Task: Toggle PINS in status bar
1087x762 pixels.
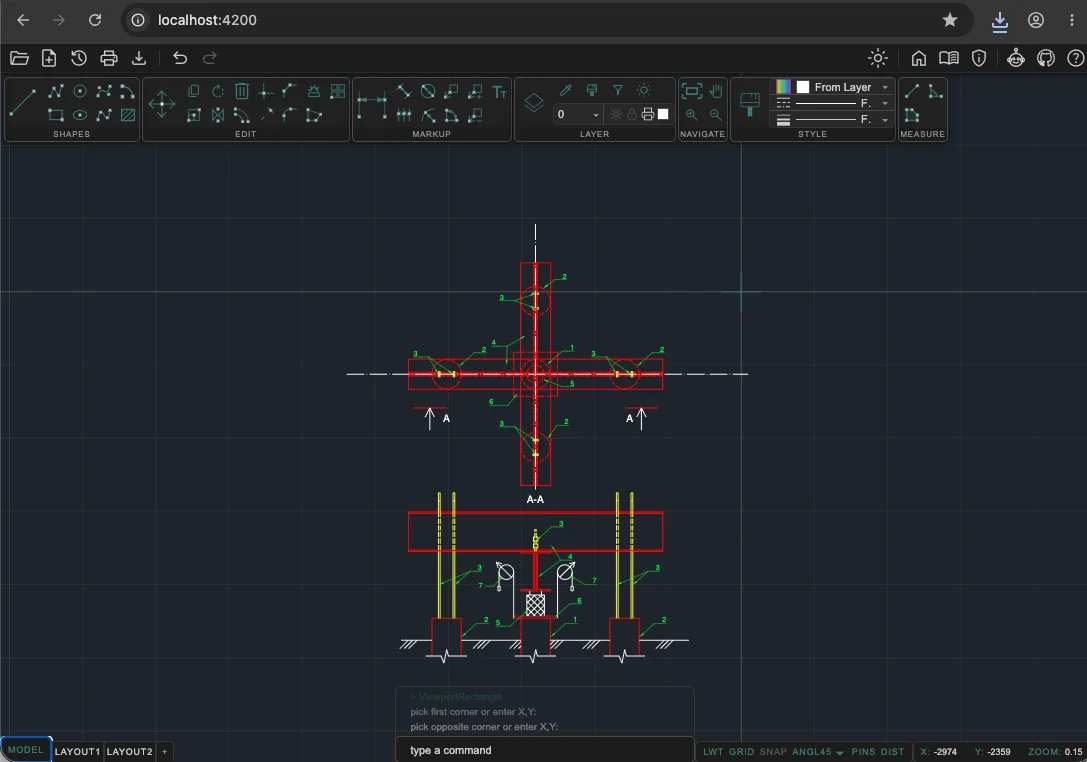Action: point(863,752)
